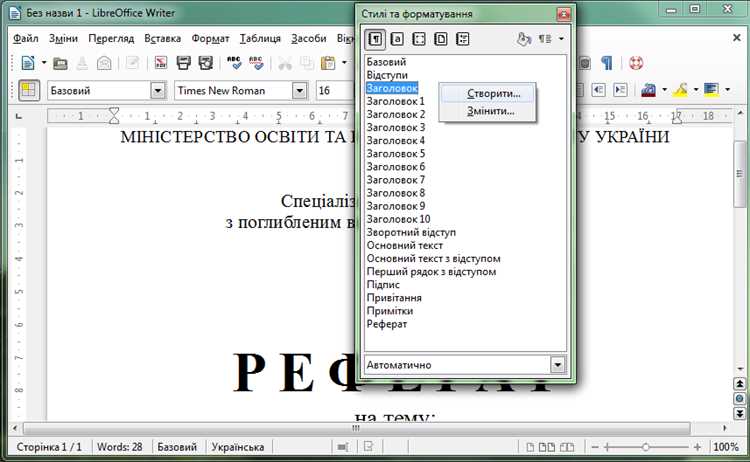The height and width of the screenshot is (462, 750).
Task: Select Frame Styles icon in Styles panel
Action: coord(419,39)
